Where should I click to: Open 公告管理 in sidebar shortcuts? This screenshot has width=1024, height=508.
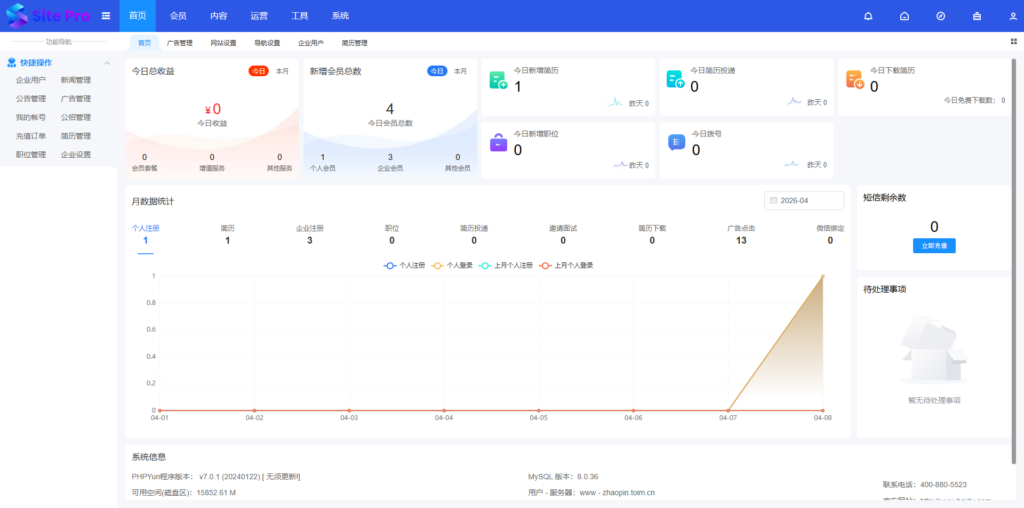pyautogui.click(x=31, y=99)
